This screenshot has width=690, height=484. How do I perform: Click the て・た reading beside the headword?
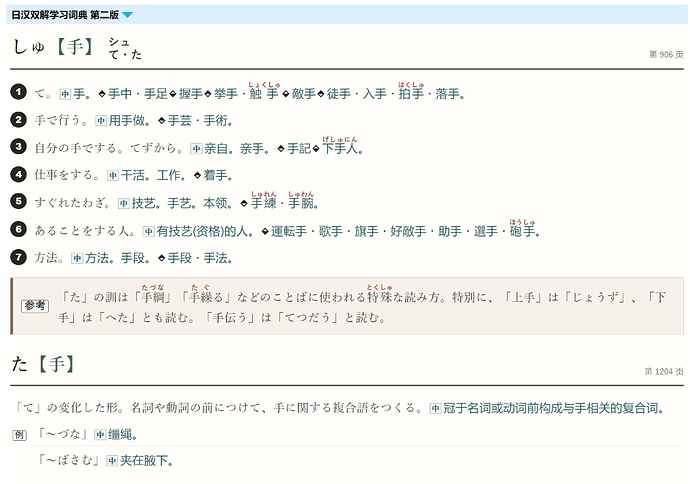(x=125, y=55)
